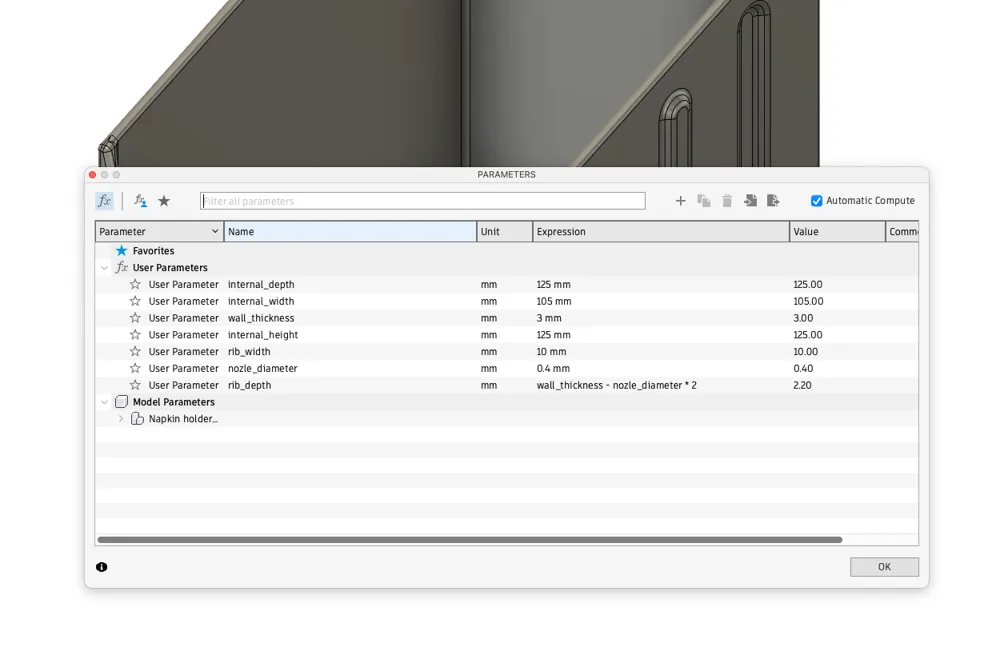Click the import parameters icon
The image size is (1000, 651).
click(x=750, y=201)
